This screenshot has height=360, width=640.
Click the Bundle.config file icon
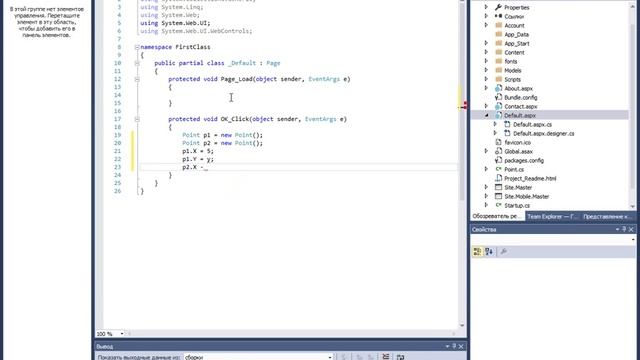[498, 97]
